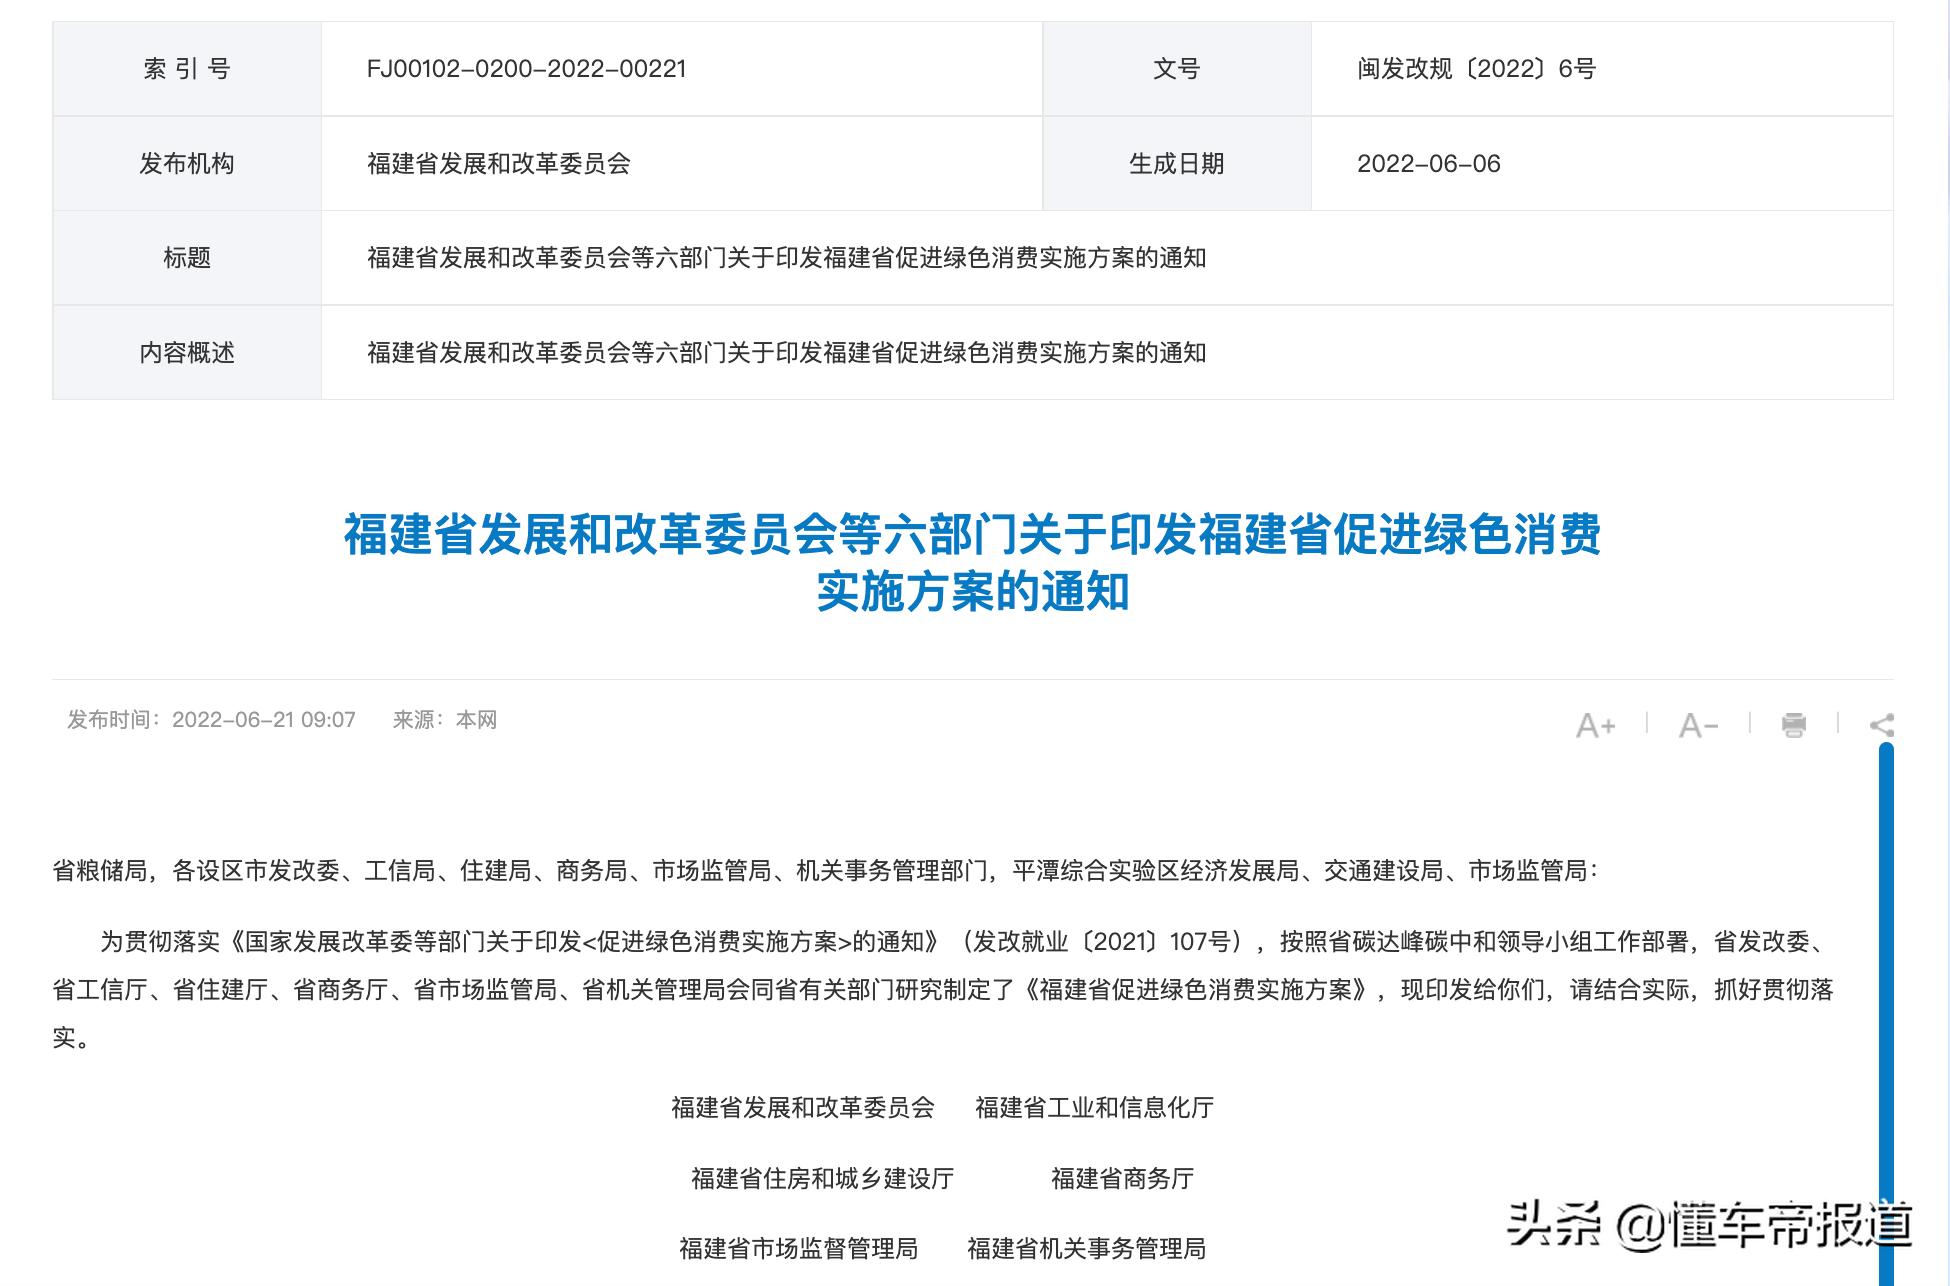This screenshot has height=1286, width=1950.
Task: Click the source label 来源：本网
Action: coord(444,720)
